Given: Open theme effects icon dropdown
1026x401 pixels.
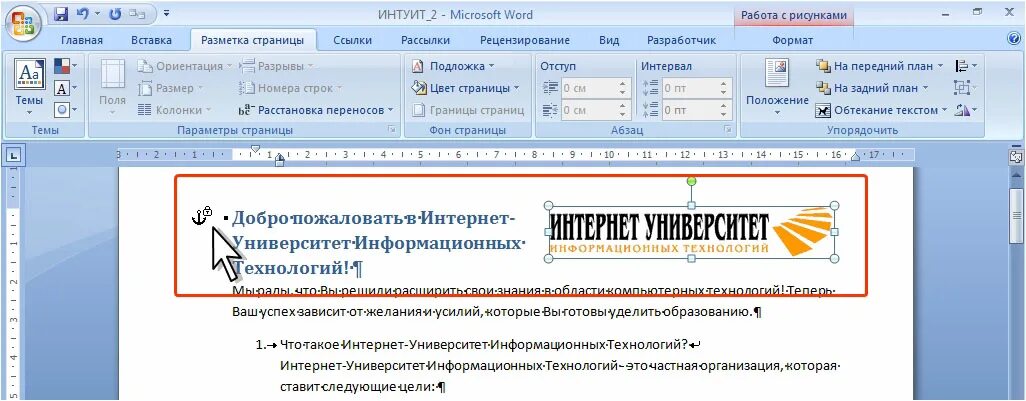Looking at the screenshot, I should (x=65, y=109).
